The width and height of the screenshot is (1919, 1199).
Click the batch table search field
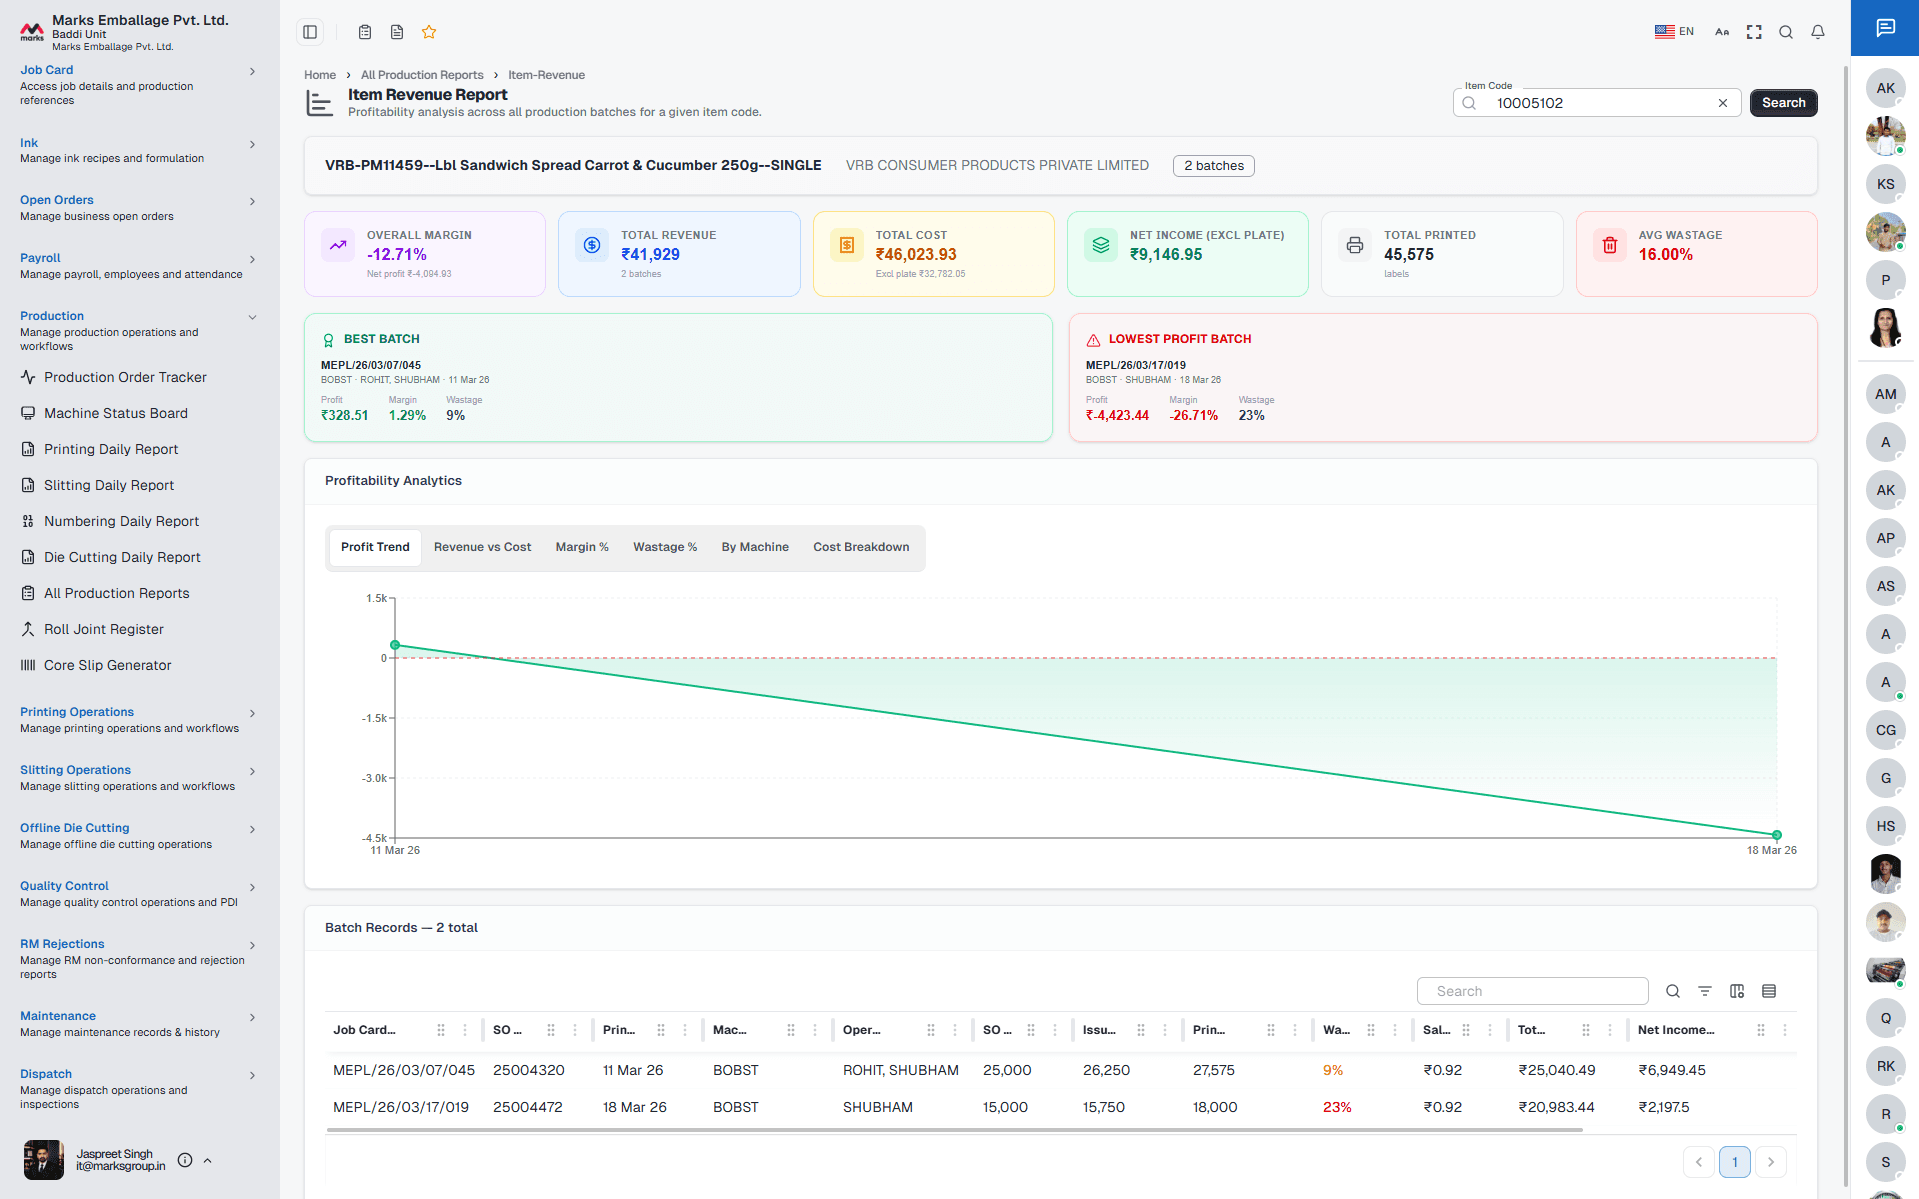[x=1532, y=991]
